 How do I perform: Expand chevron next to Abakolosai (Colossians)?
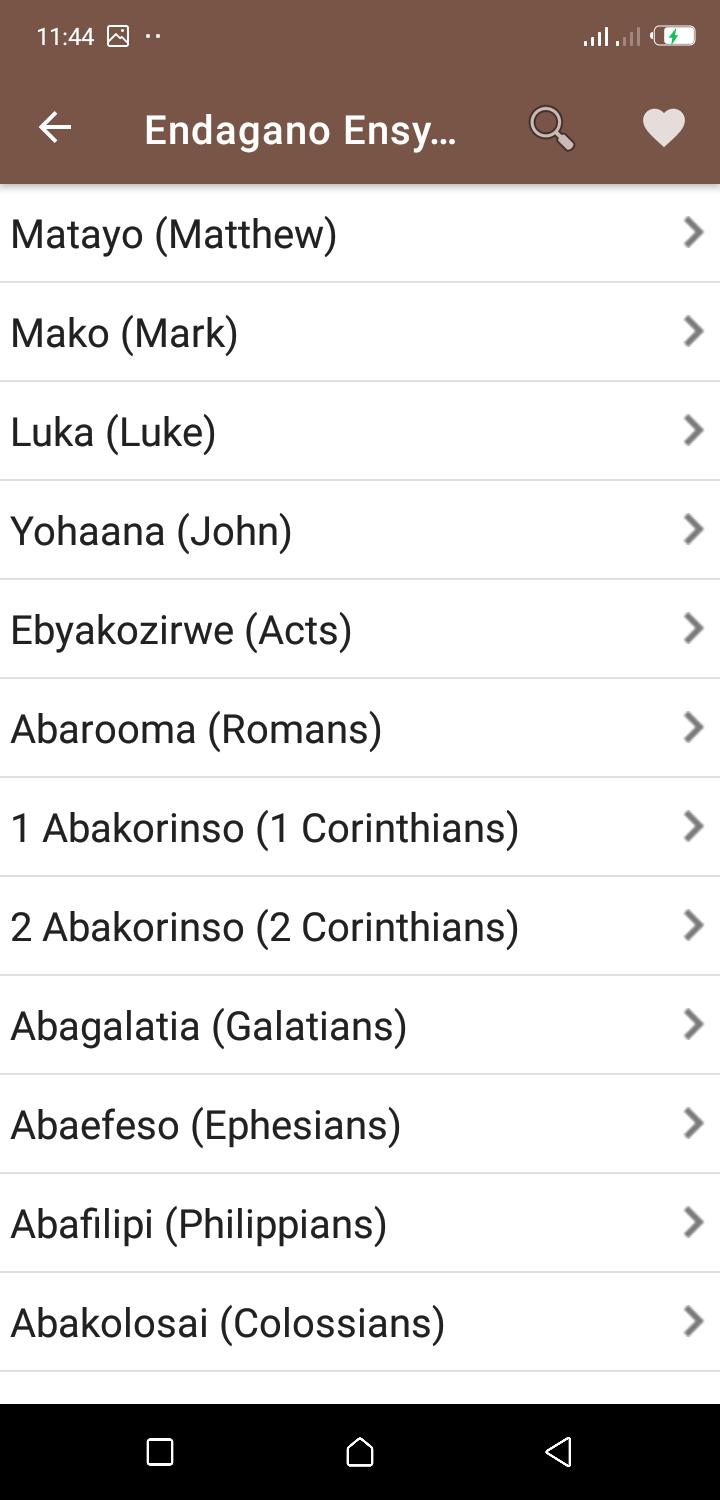point(693,1322)
